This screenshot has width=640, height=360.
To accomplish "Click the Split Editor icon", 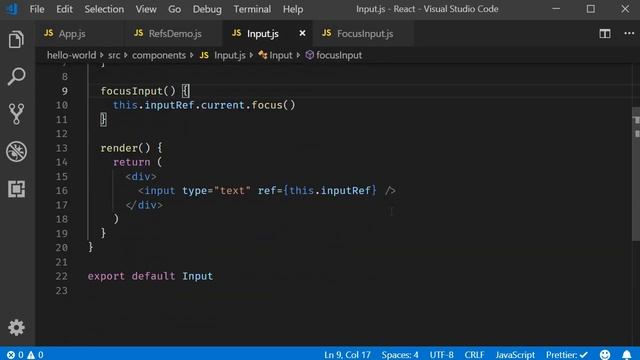I will point(604,33).
